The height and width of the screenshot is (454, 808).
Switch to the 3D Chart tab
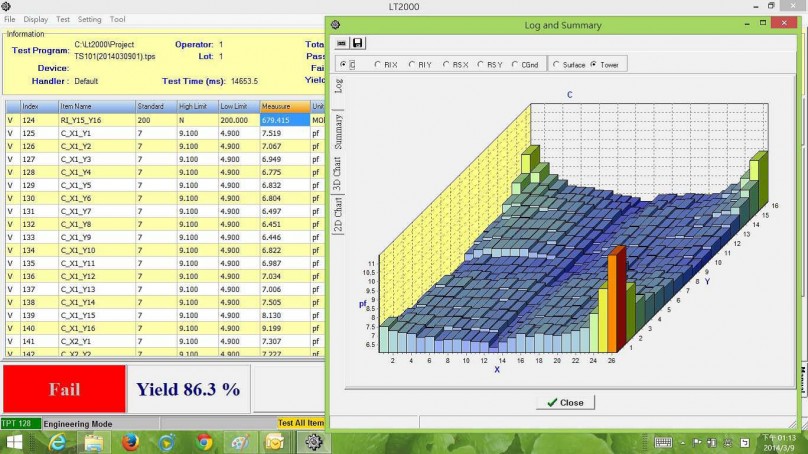pyautogui.click(x=338, y=173)
